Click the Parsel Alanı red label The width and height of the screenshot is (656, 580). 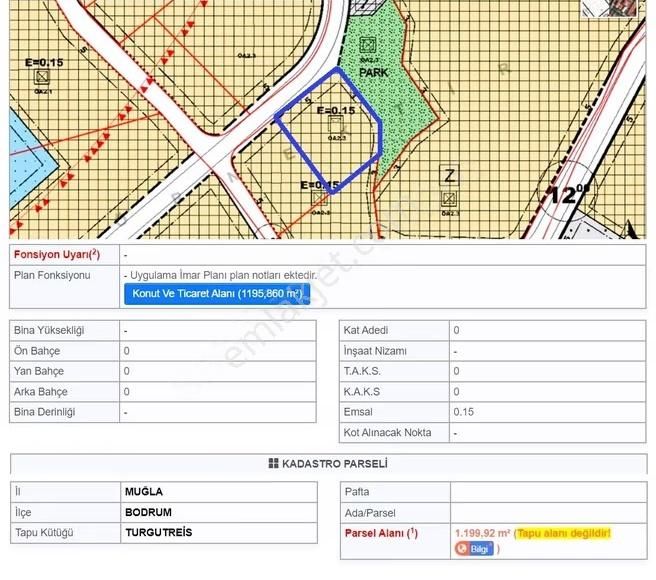pos(381,533)
